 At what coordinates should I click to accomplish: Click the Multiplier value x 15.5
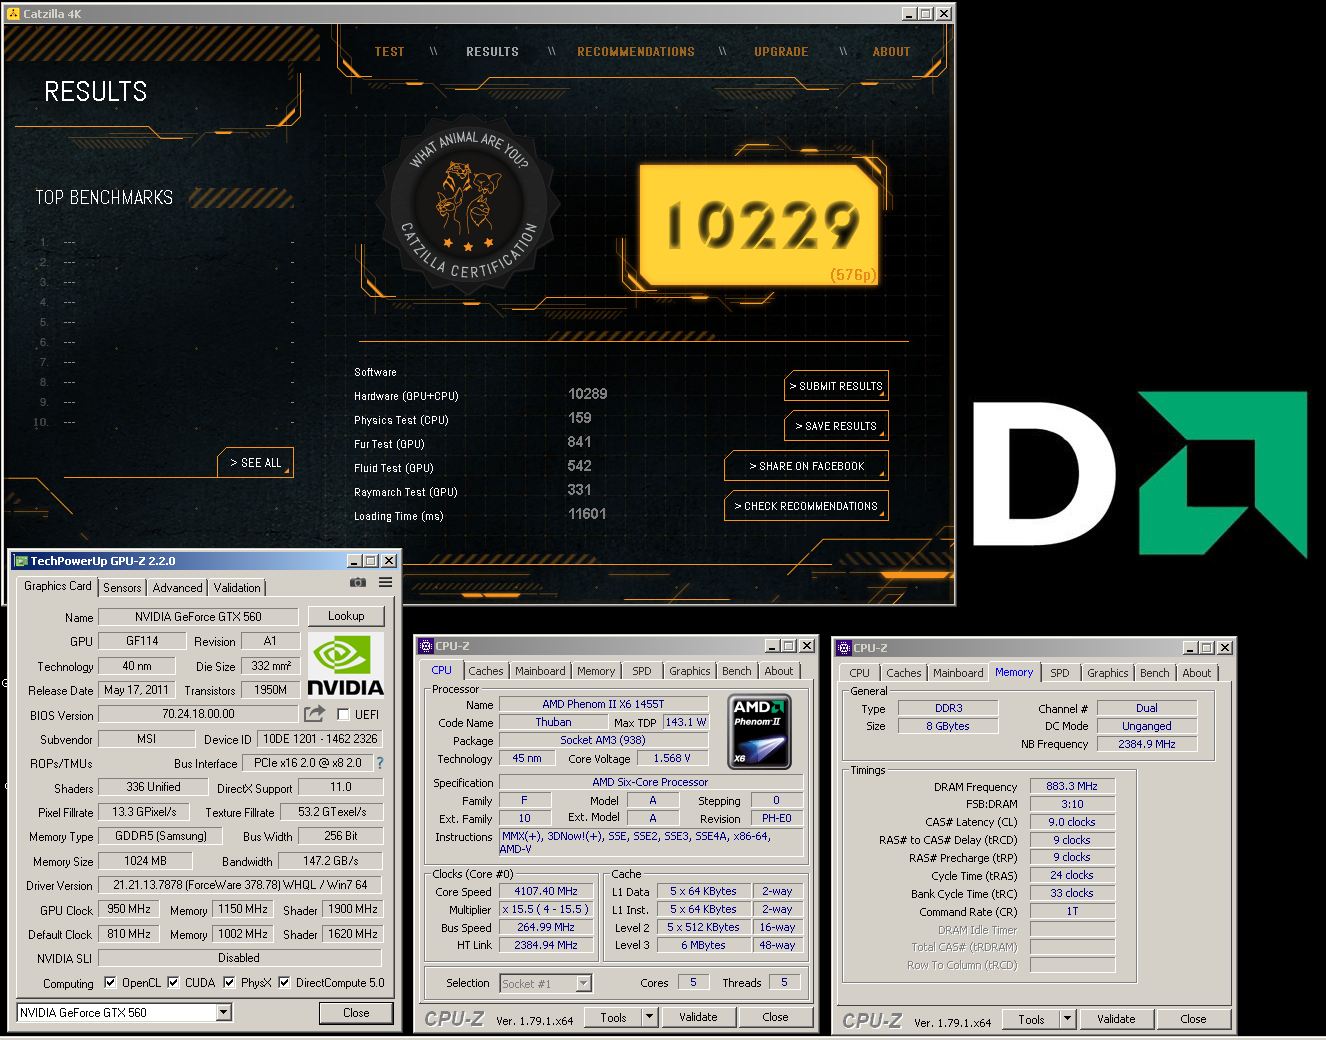click(546, 909)
